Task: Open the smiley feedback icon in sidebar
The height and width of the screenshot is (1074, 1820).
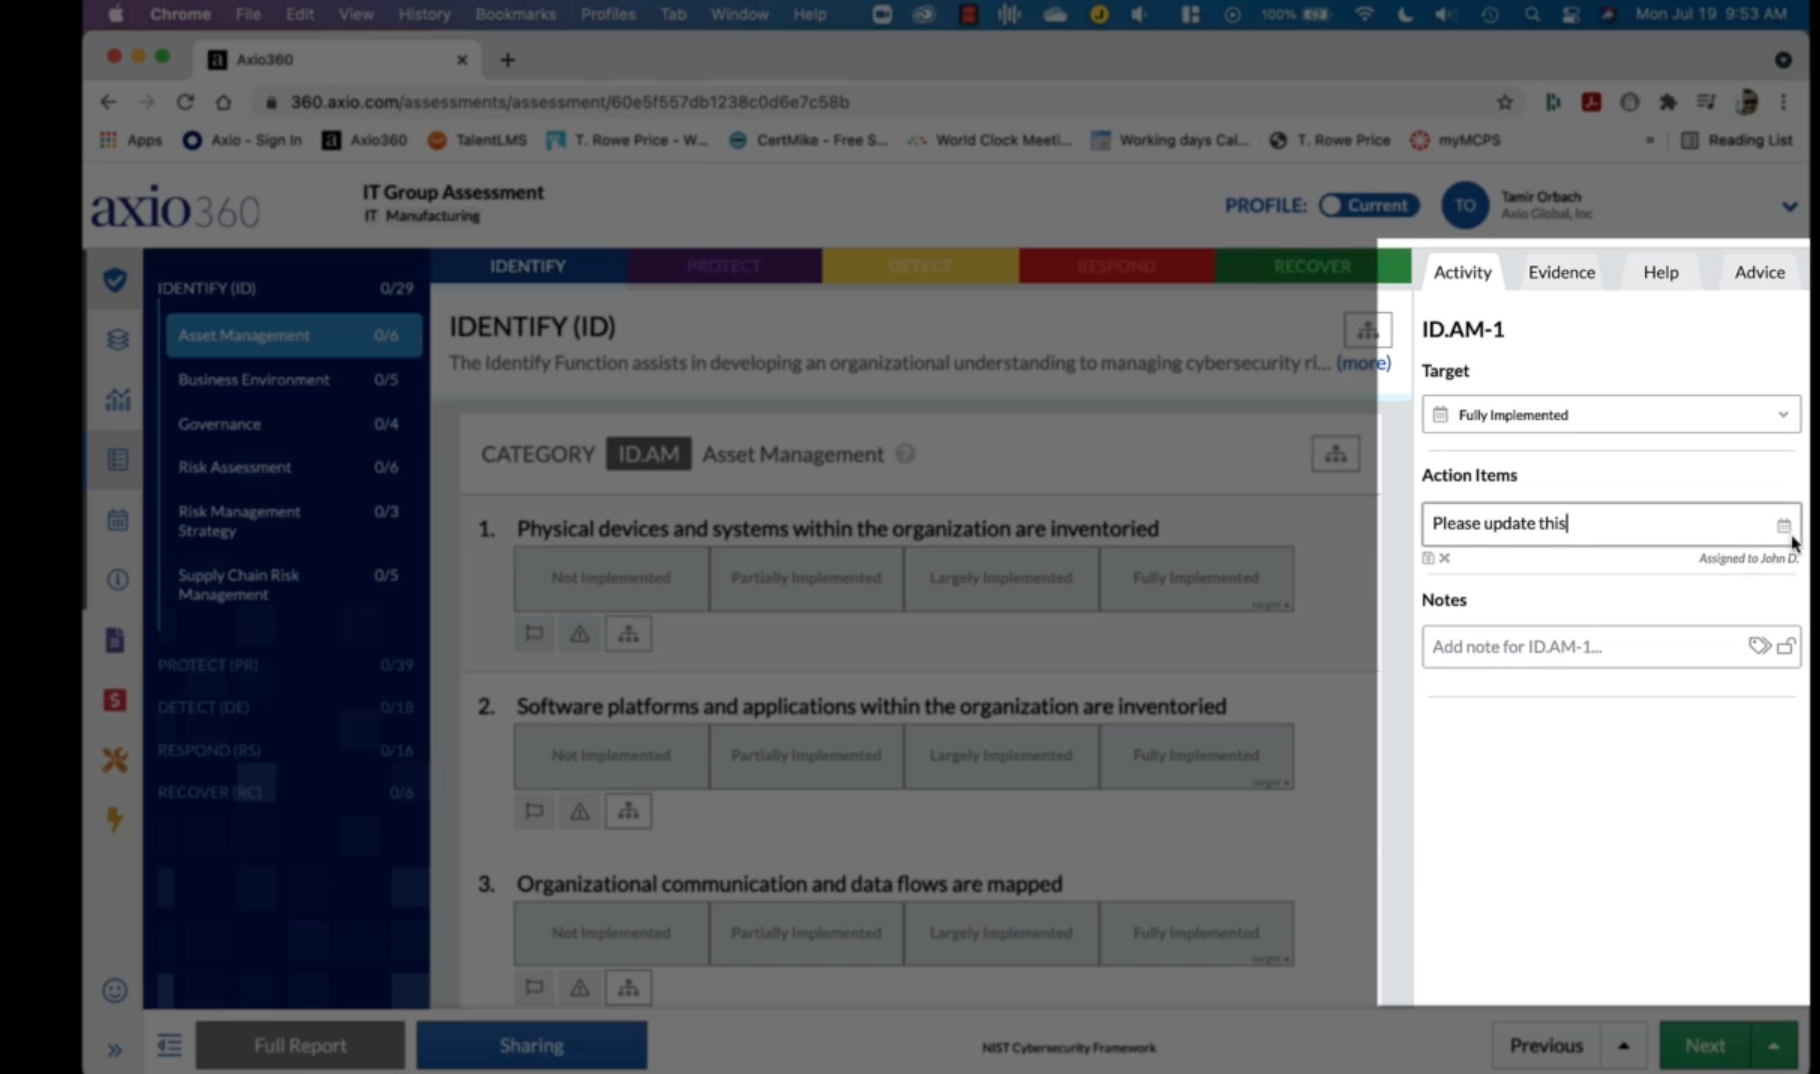Action: 115,990
